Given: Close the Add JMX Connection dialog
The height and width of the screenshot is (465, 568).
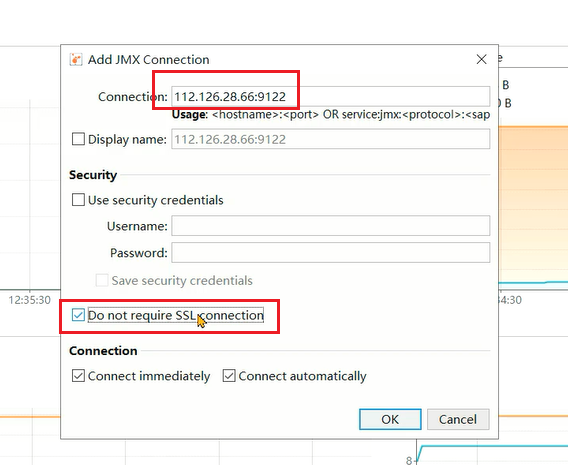Looking at the screenshot, I should pyautogui.click(x=481, y=59).
